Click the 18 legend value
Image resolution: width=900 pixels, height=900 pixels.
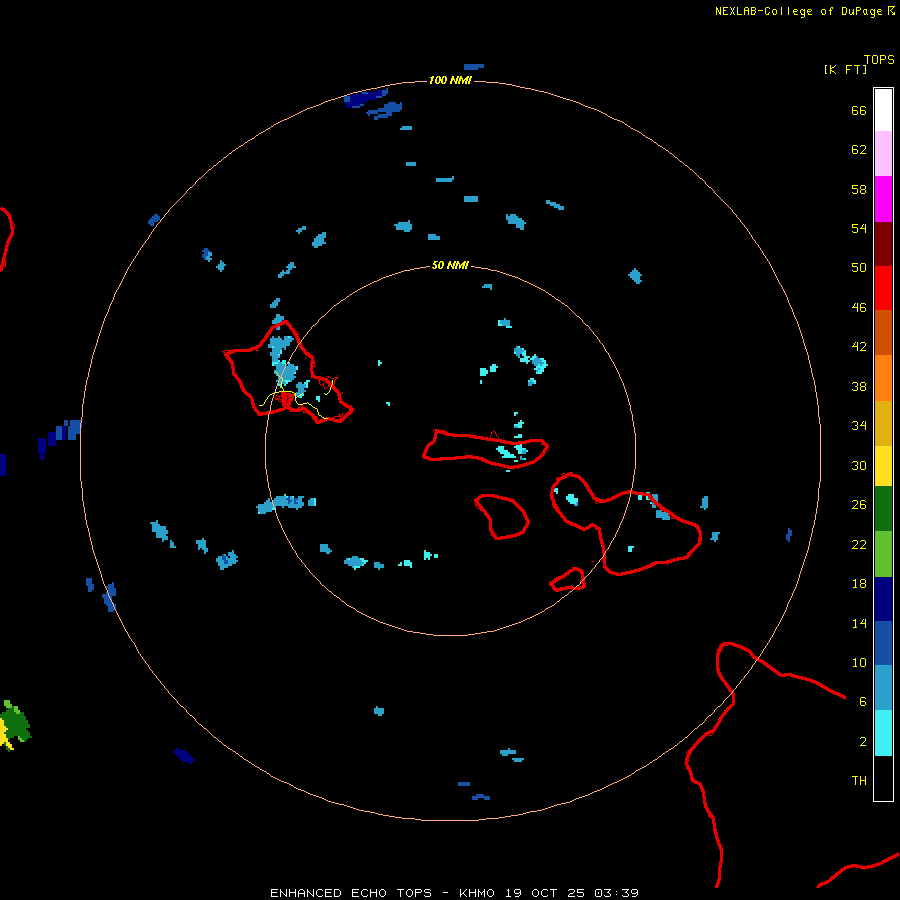pos(859,584)
